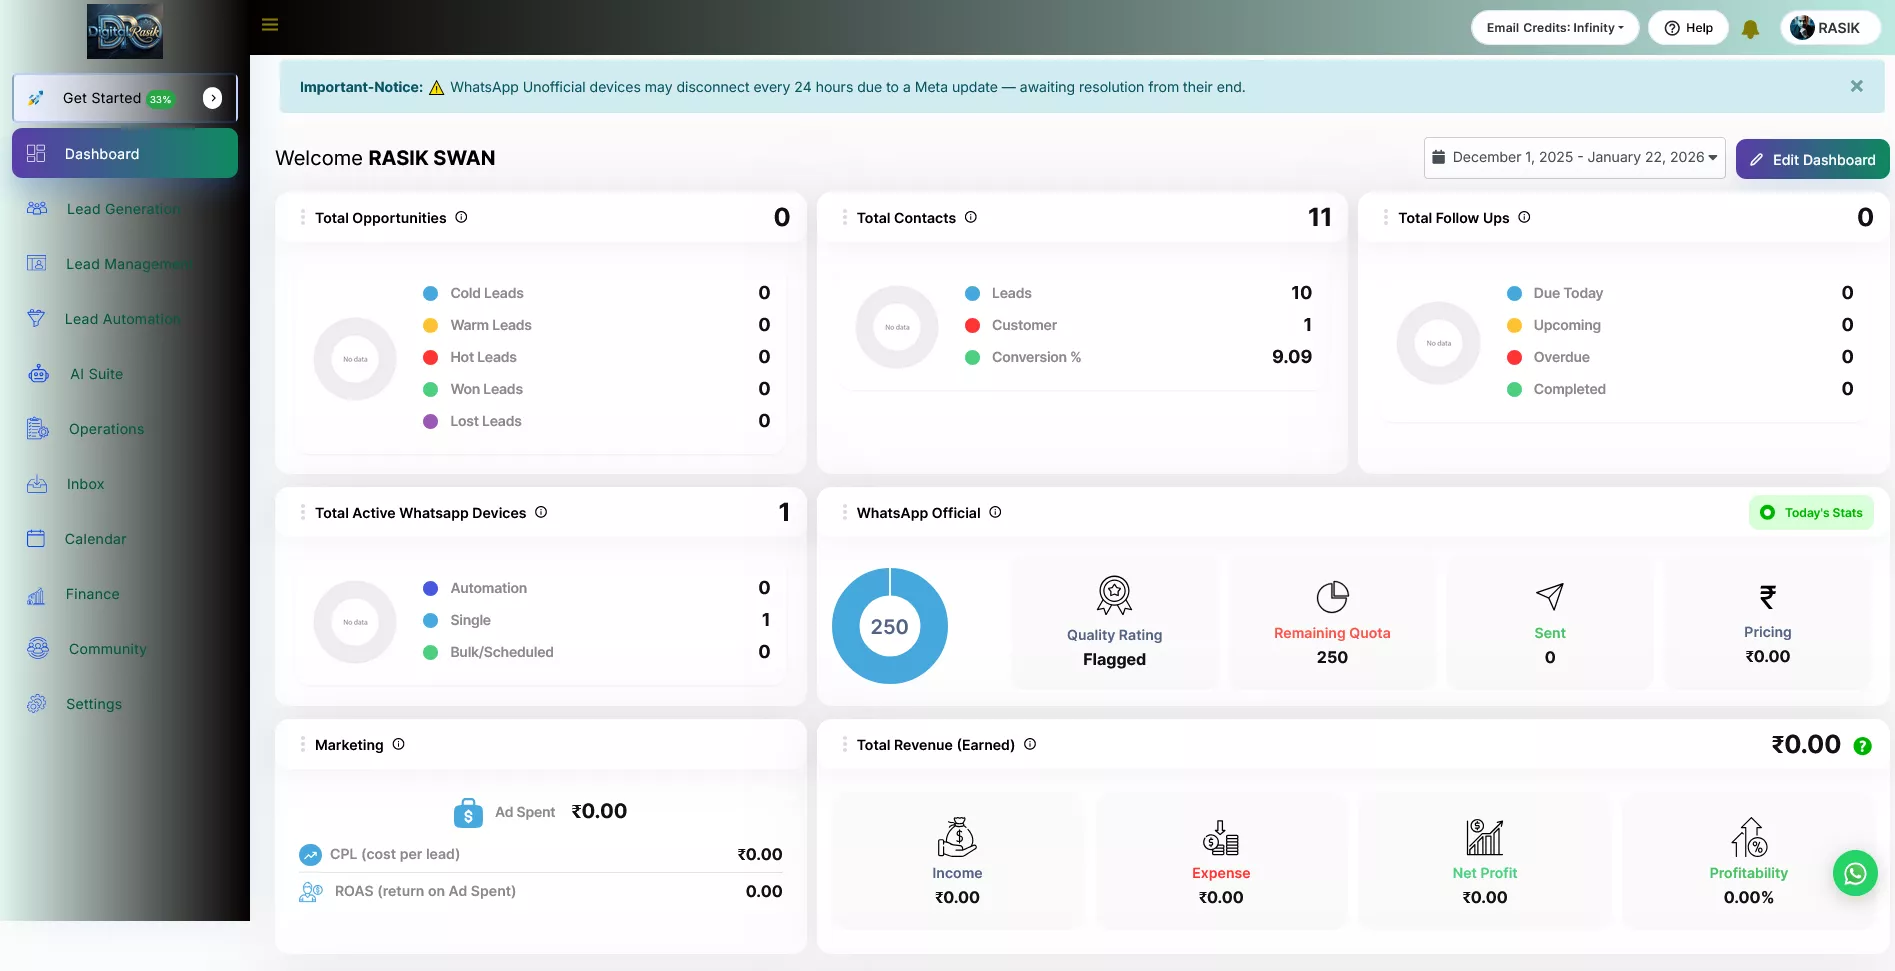
Task: Open Lead Generation in sidebar
Action: pos(123,209)
